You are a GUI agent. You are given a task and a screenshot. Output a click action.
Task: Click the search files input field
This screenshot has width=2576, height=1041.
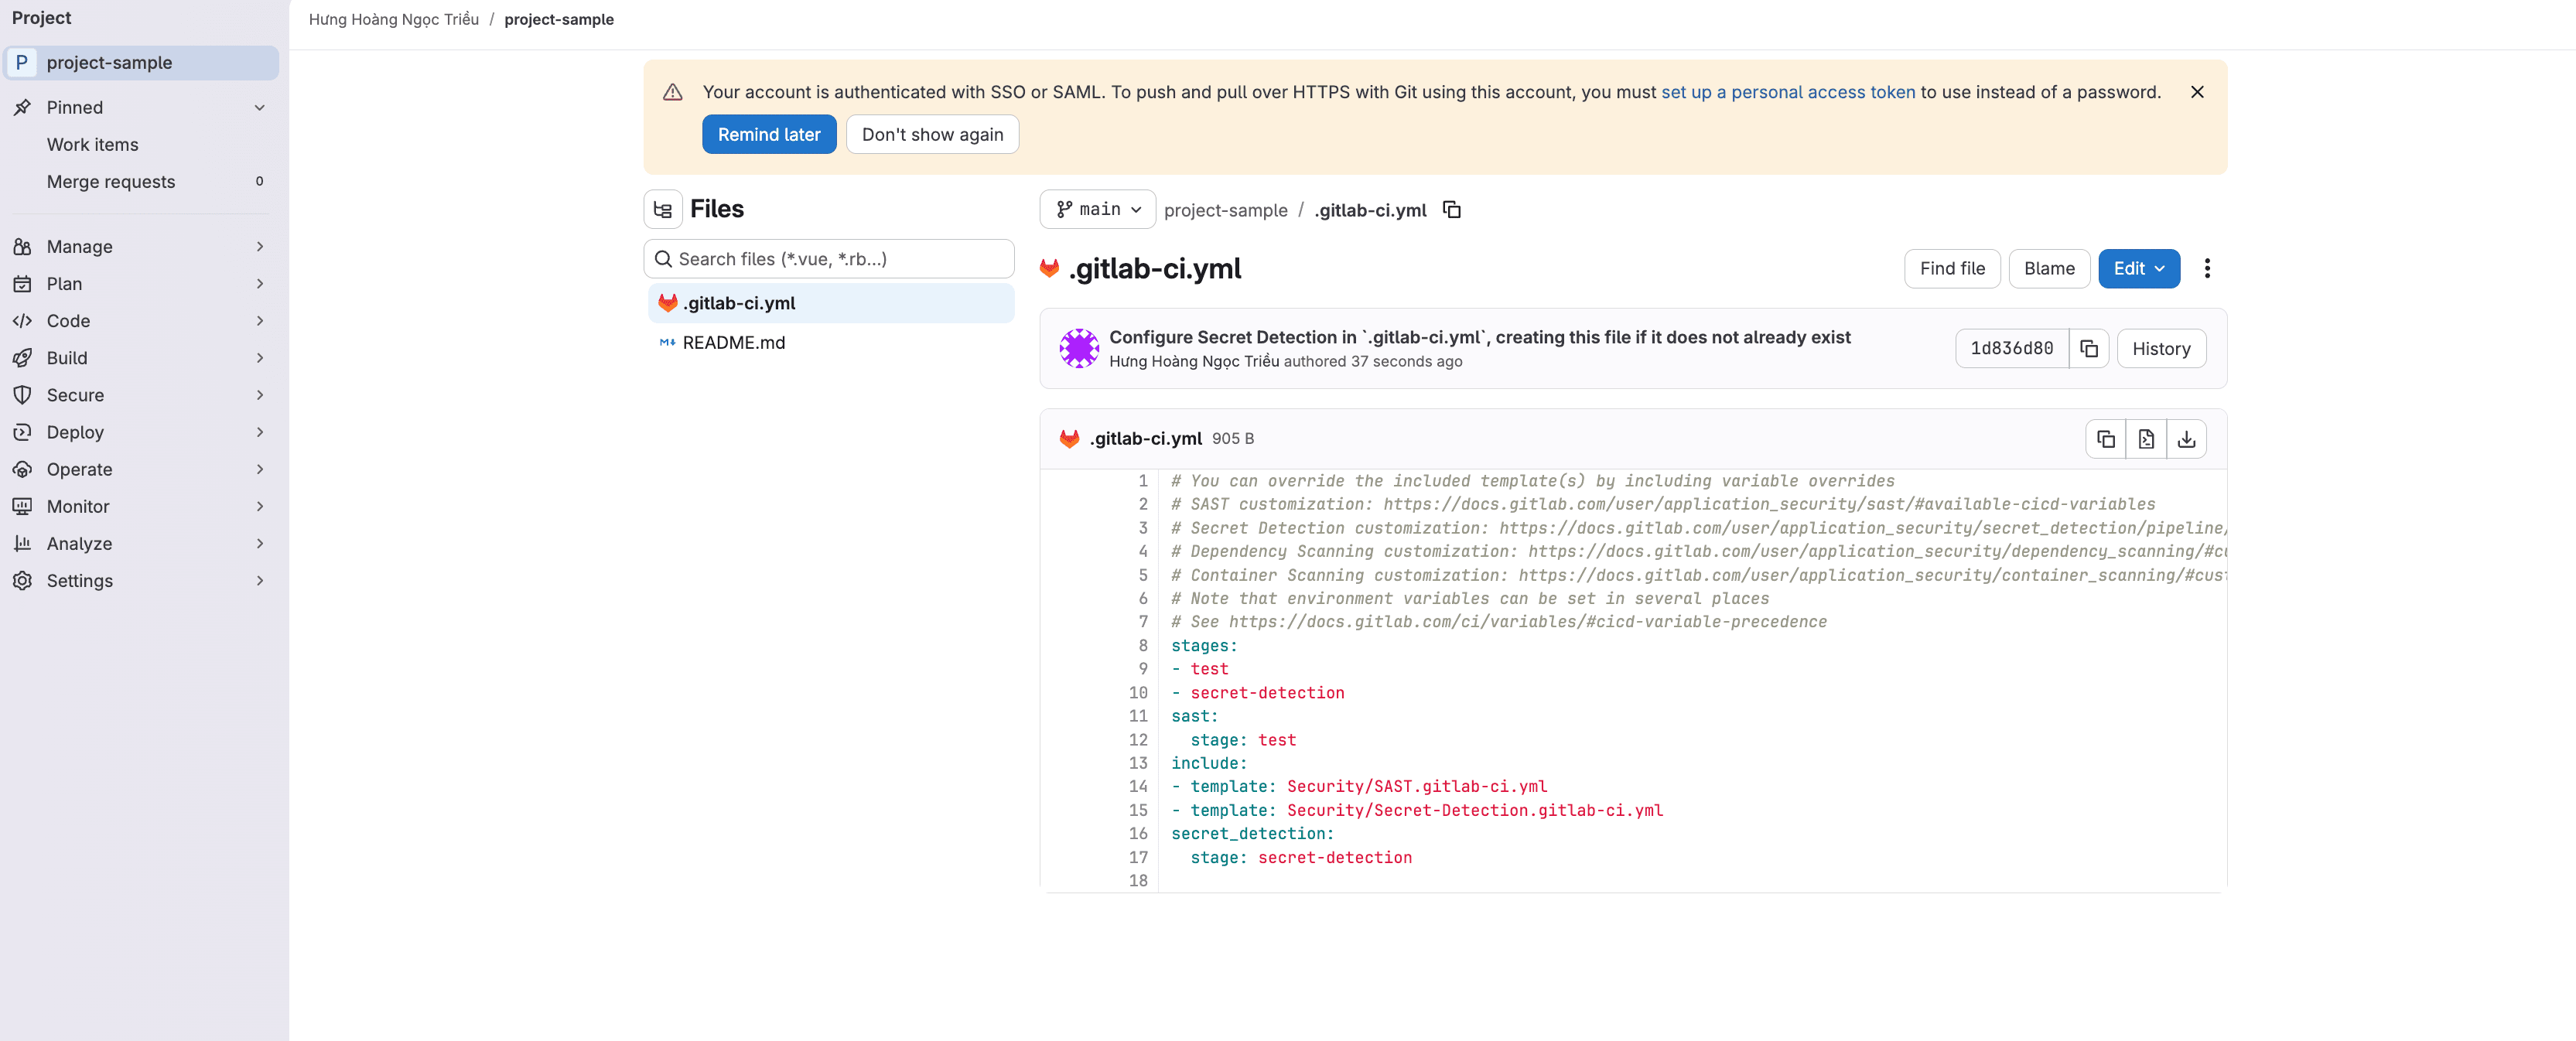828,258
